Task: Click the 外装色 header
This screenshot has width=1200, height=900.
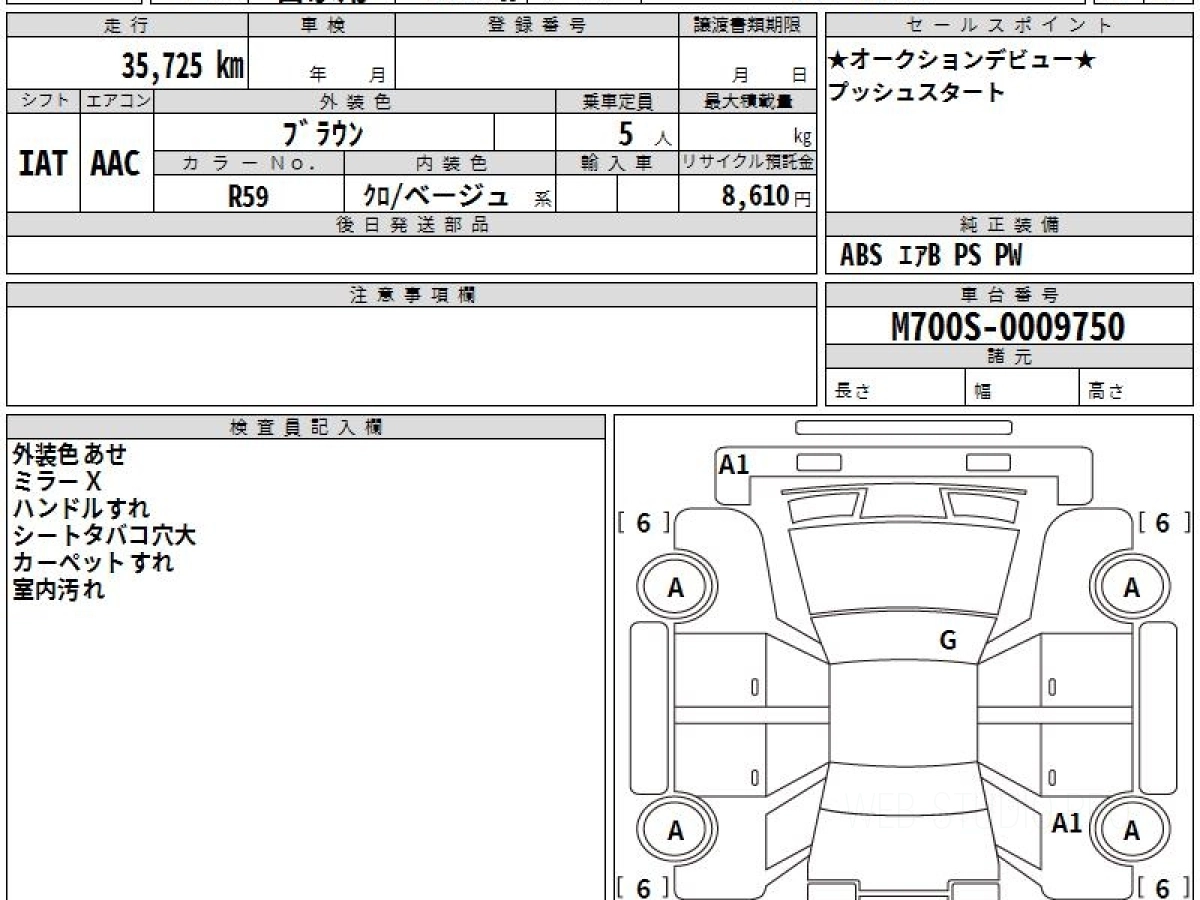Action: click(x=355, y=101)
